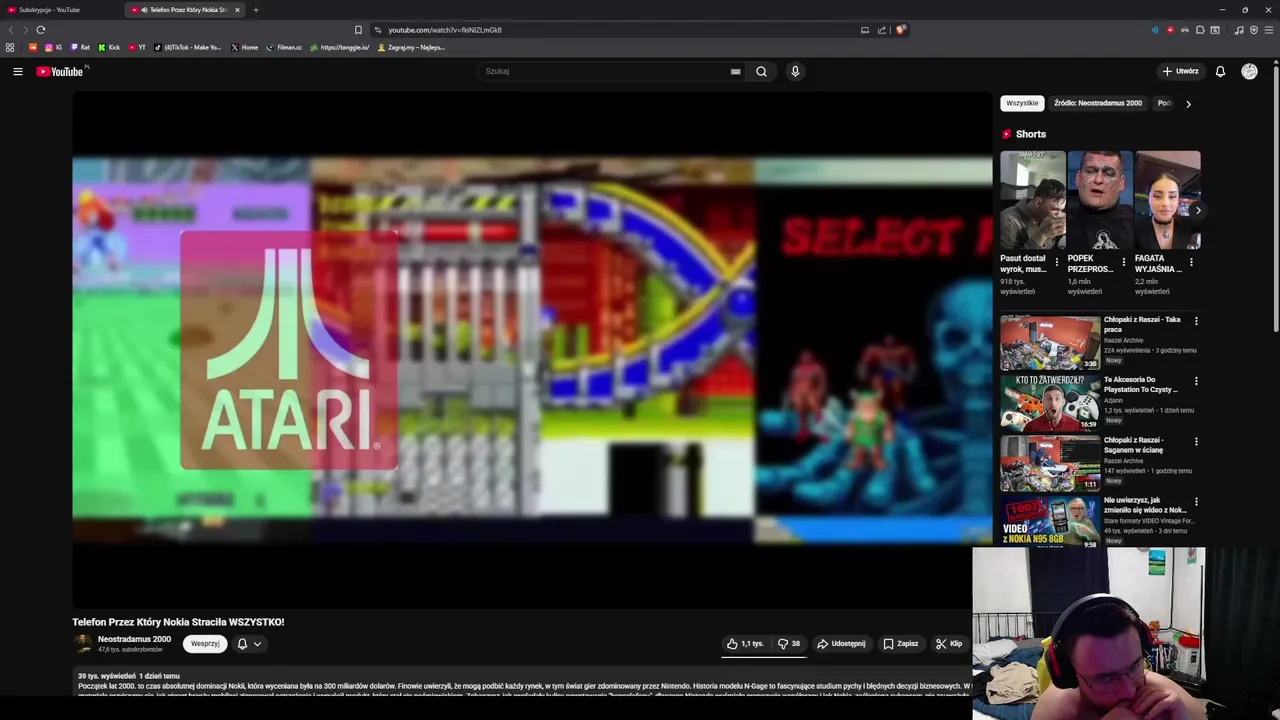Image resolution: width=1280 pixels, height=720 pixels.
Task: Open the https://tanggle.io/ bookmark
Action: [x=339, y=47]
